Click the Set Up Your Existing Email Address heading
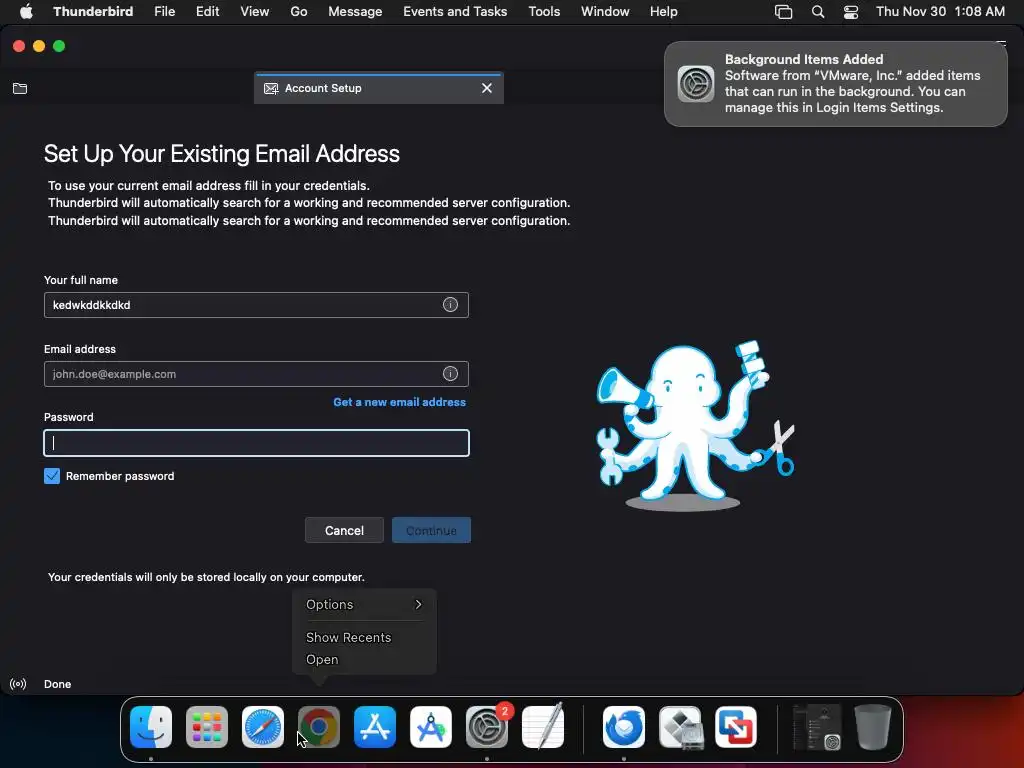Image resolution: width=1024 pixels, height=768 pixels. pyautogui.click(x=221, y=154)
